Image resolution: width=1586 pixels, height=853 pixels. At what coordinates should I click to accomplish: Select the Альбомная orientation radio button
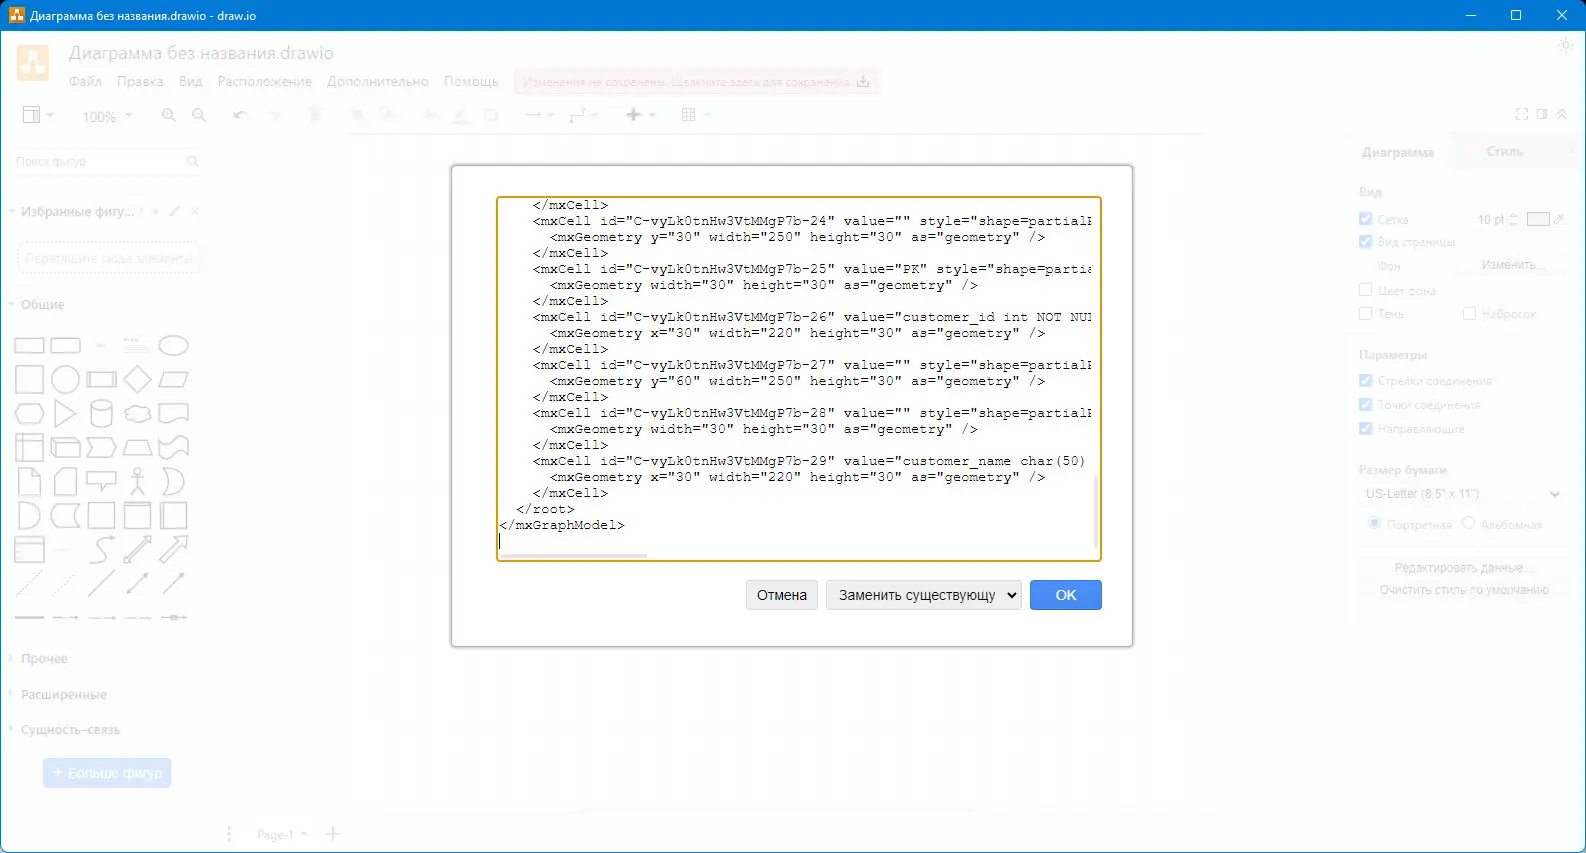(1468, 524)
